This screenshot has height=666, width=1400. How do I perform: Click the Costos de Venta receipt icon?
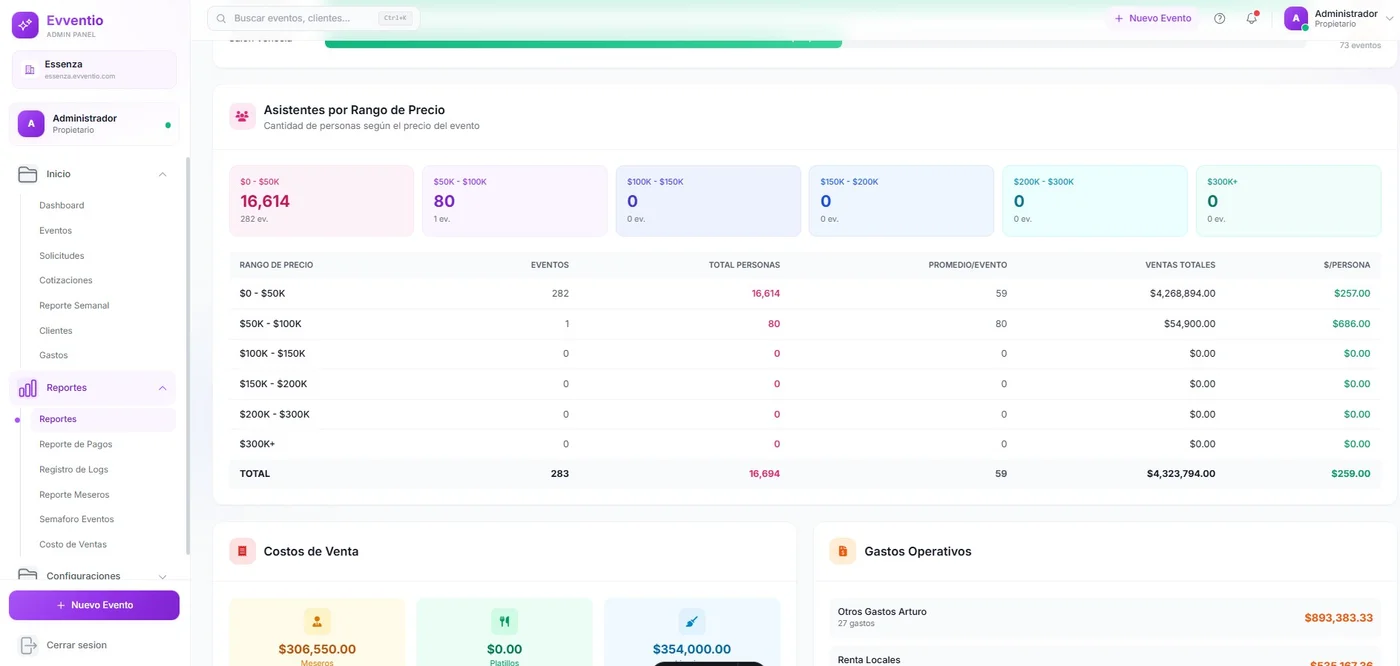pyautogui.click(x=242, y=551)
